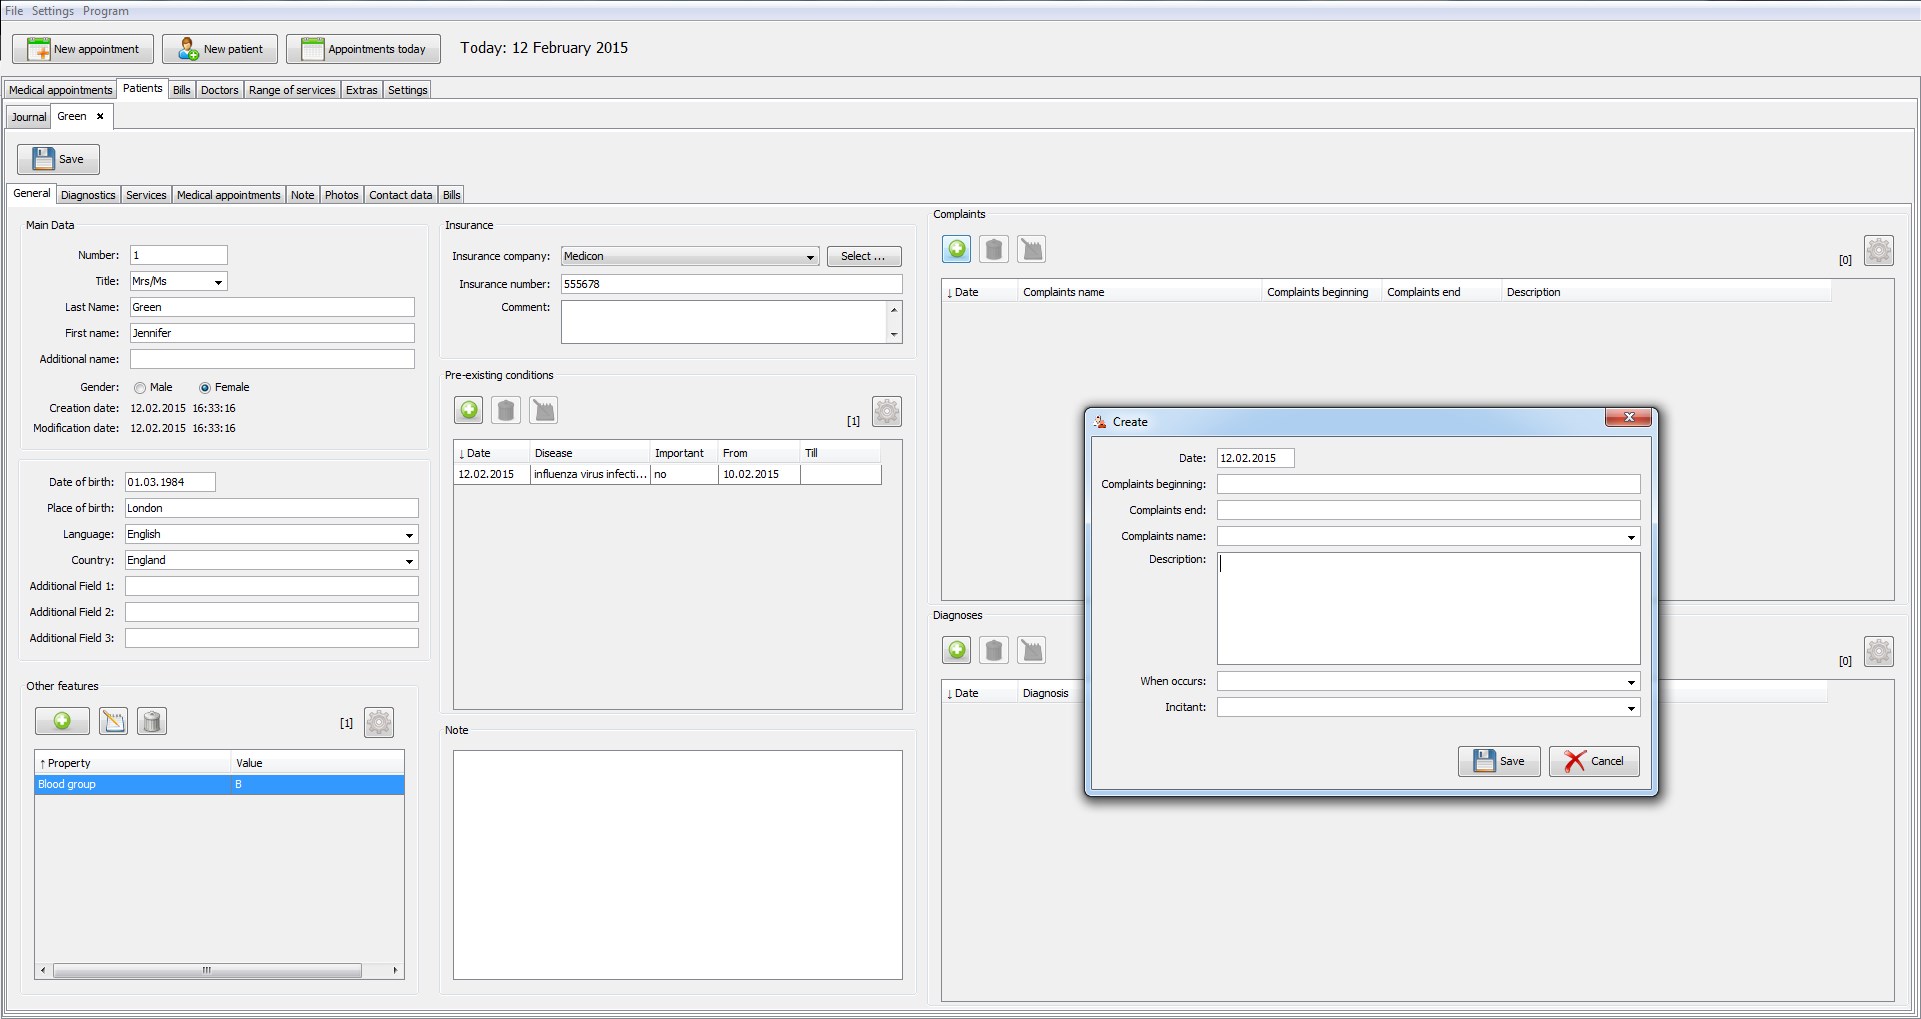This screenshot has width=1921, height=1019.
Task: Click Select ... button for insurance company
Action: [x=864, y=257]
